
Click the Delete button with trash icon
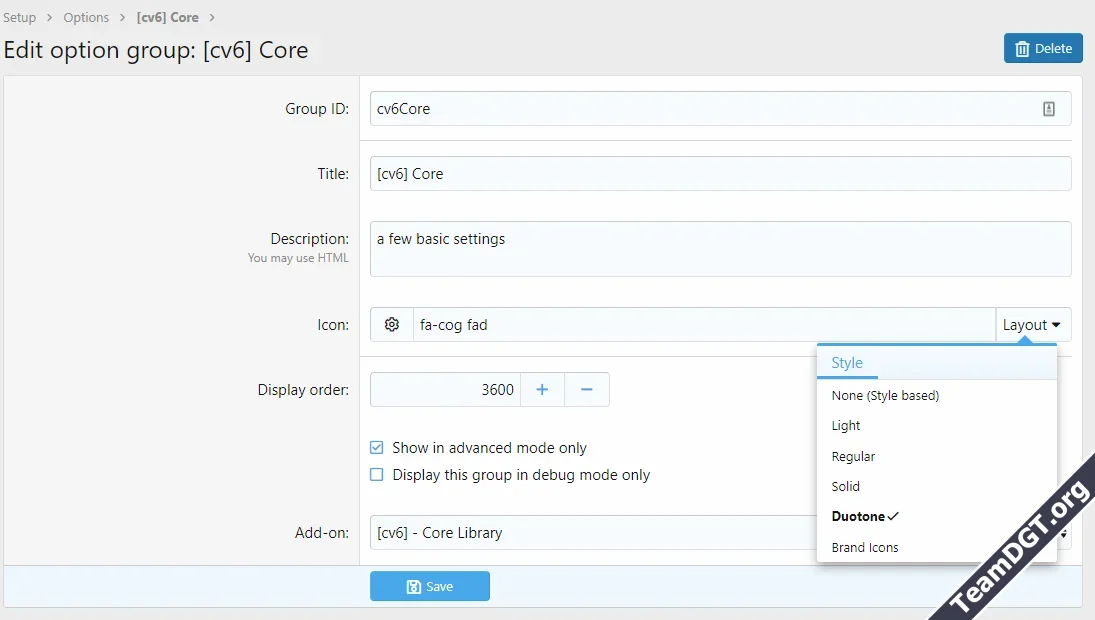point(1043,48)
